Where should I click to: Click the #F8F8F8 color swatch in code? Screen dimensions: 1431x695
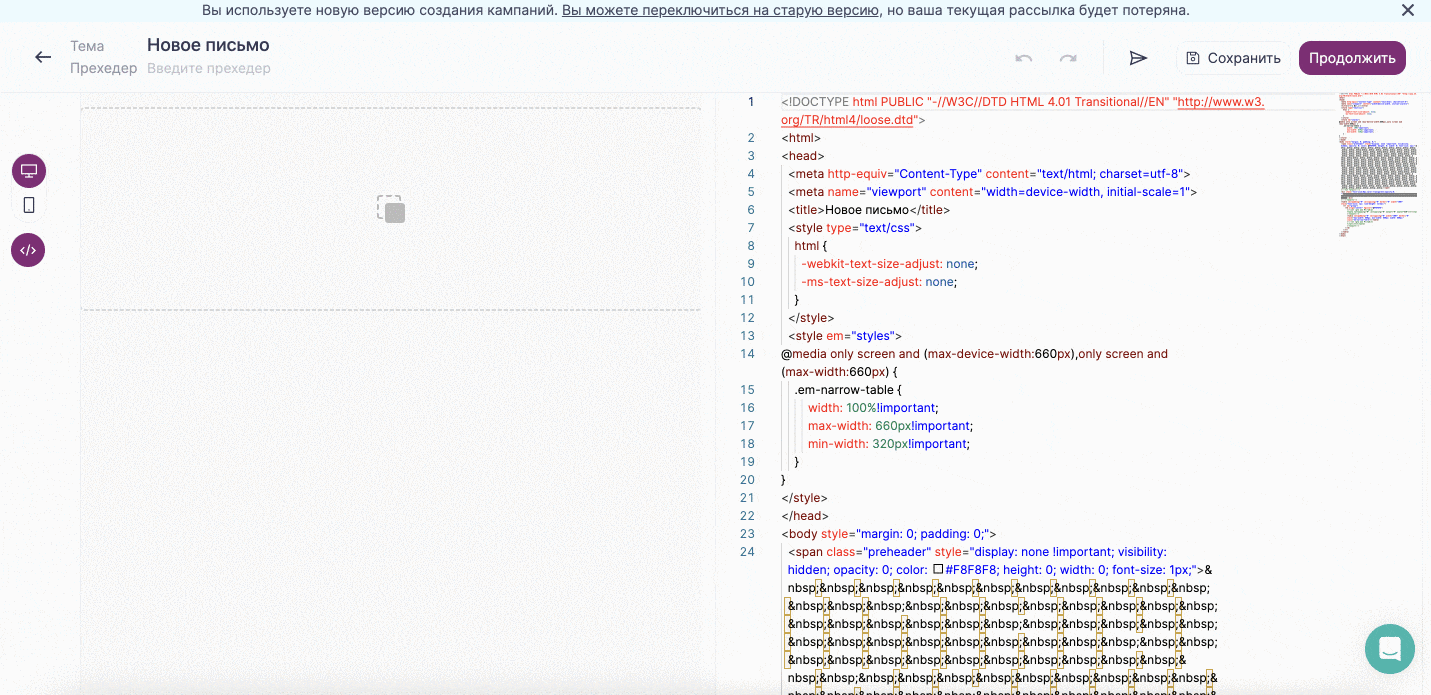click(938, 570)
